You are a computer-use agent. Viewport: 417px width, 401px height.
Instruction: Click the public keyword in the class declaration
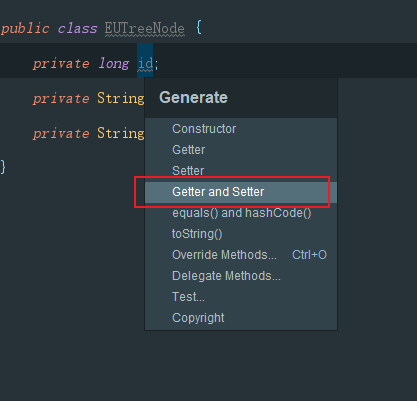[x=25, y=29]
